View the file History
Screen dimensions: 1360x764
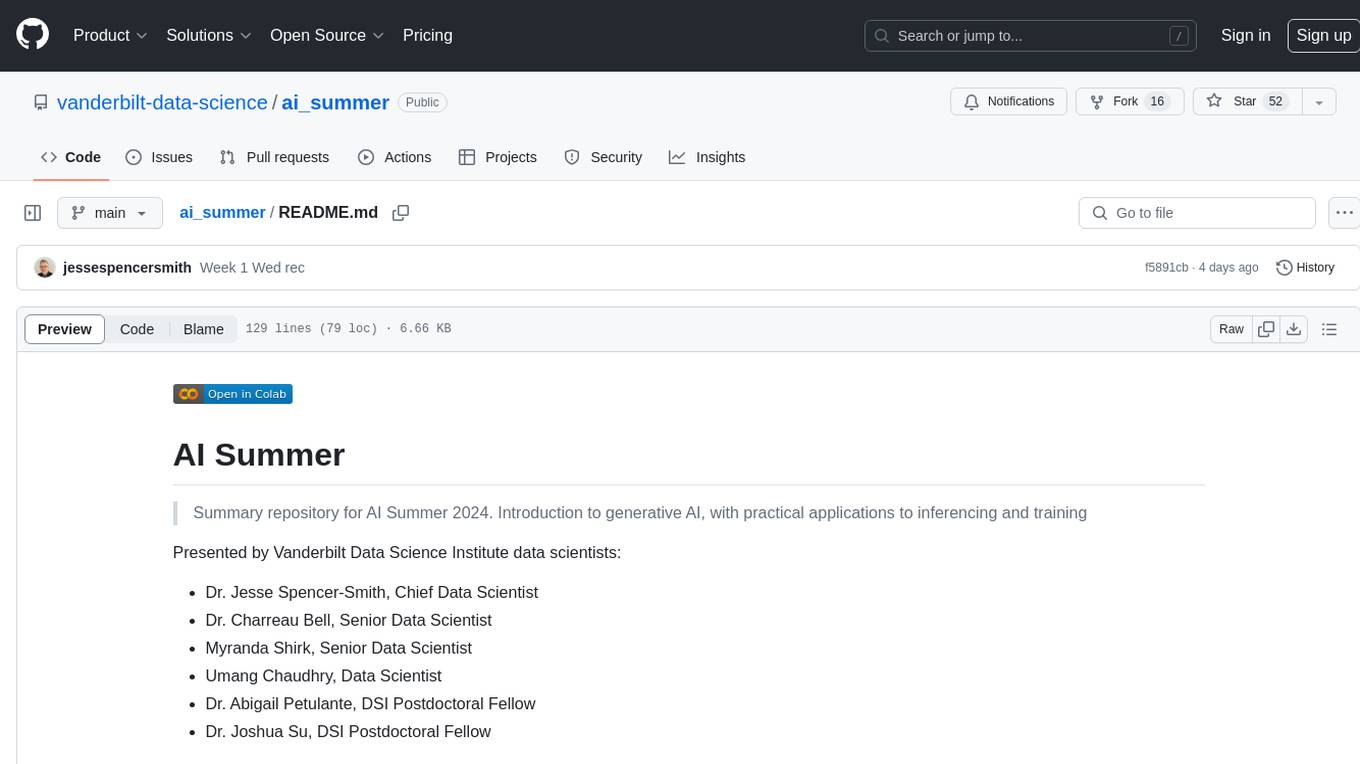pyautogui.click(x=1306, y=268)
